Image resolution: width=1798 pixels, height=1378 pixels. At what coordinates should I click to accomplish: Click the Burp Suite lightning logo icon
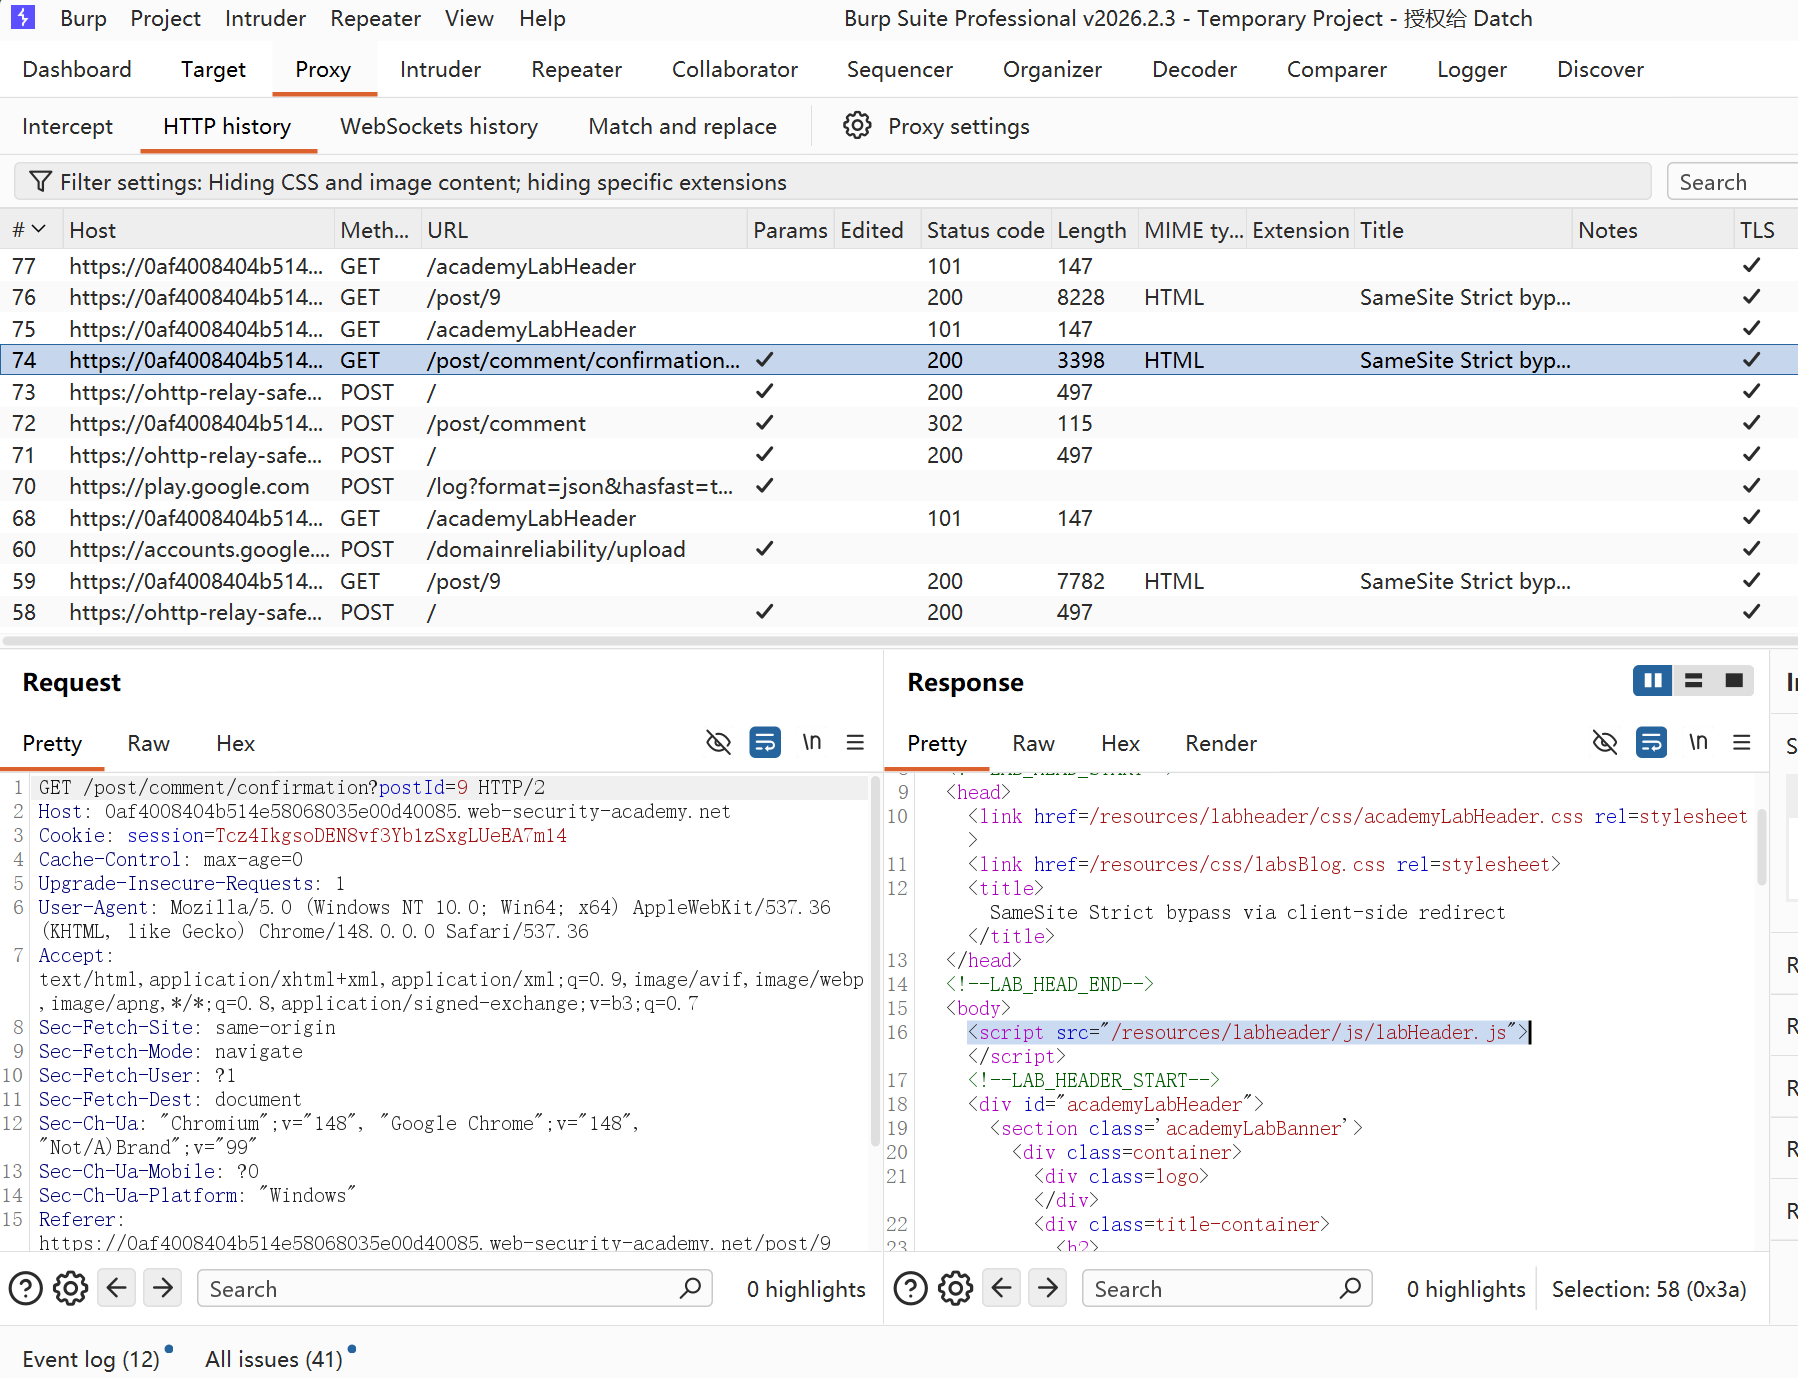point(22,17)
